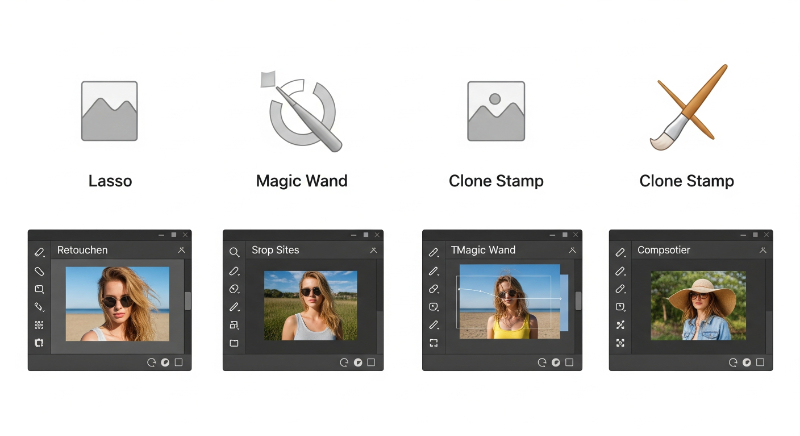Click the "Lasso" label
Viewport: 800px width, 436px height.
click(x=110, y=181)
